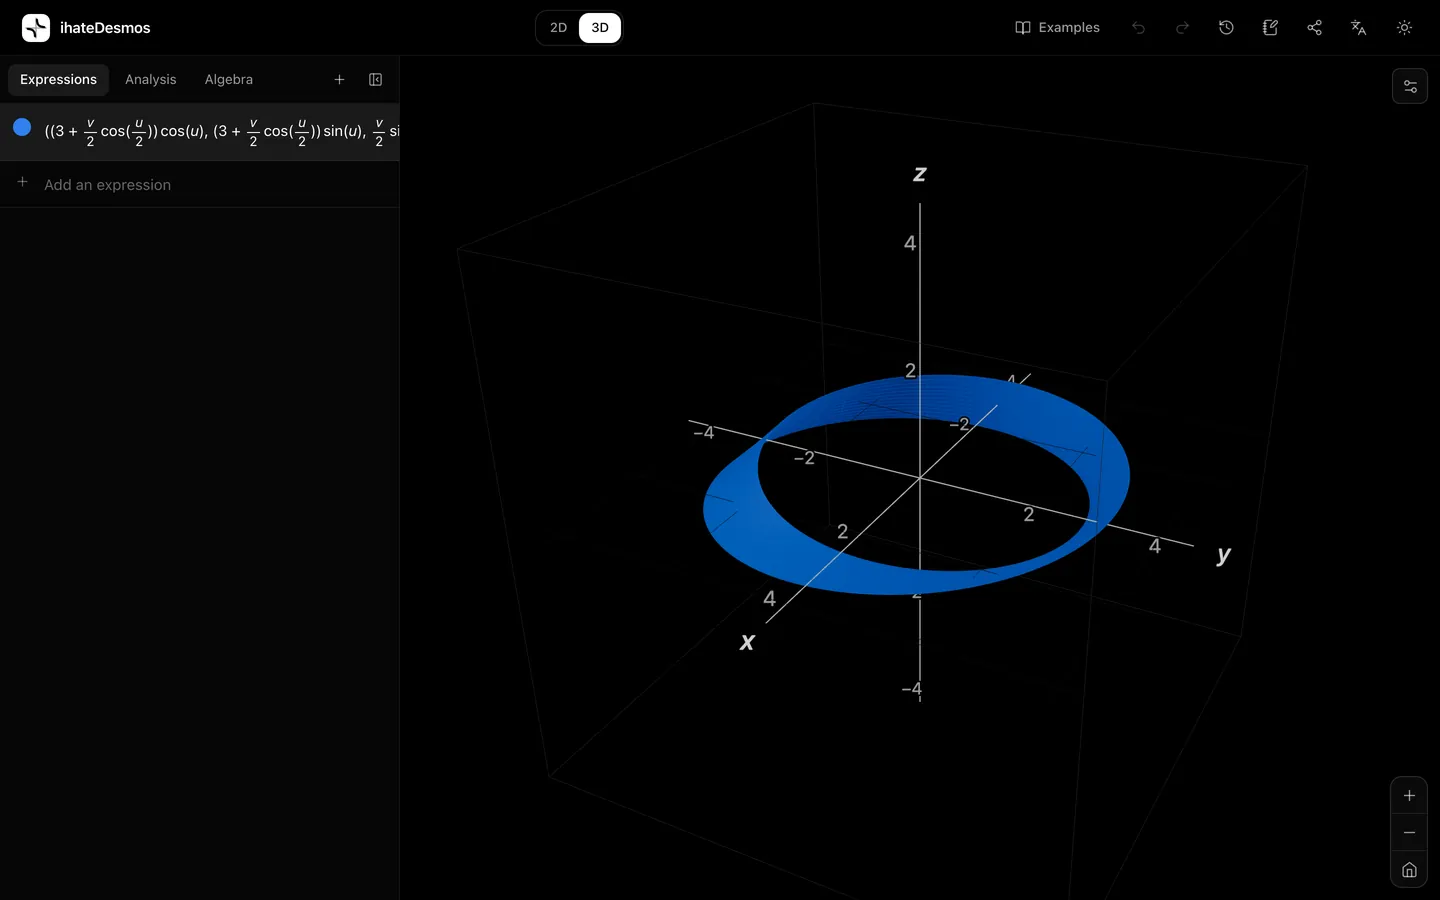
Task: Open the Examples library
Action: click(1057, 28)
